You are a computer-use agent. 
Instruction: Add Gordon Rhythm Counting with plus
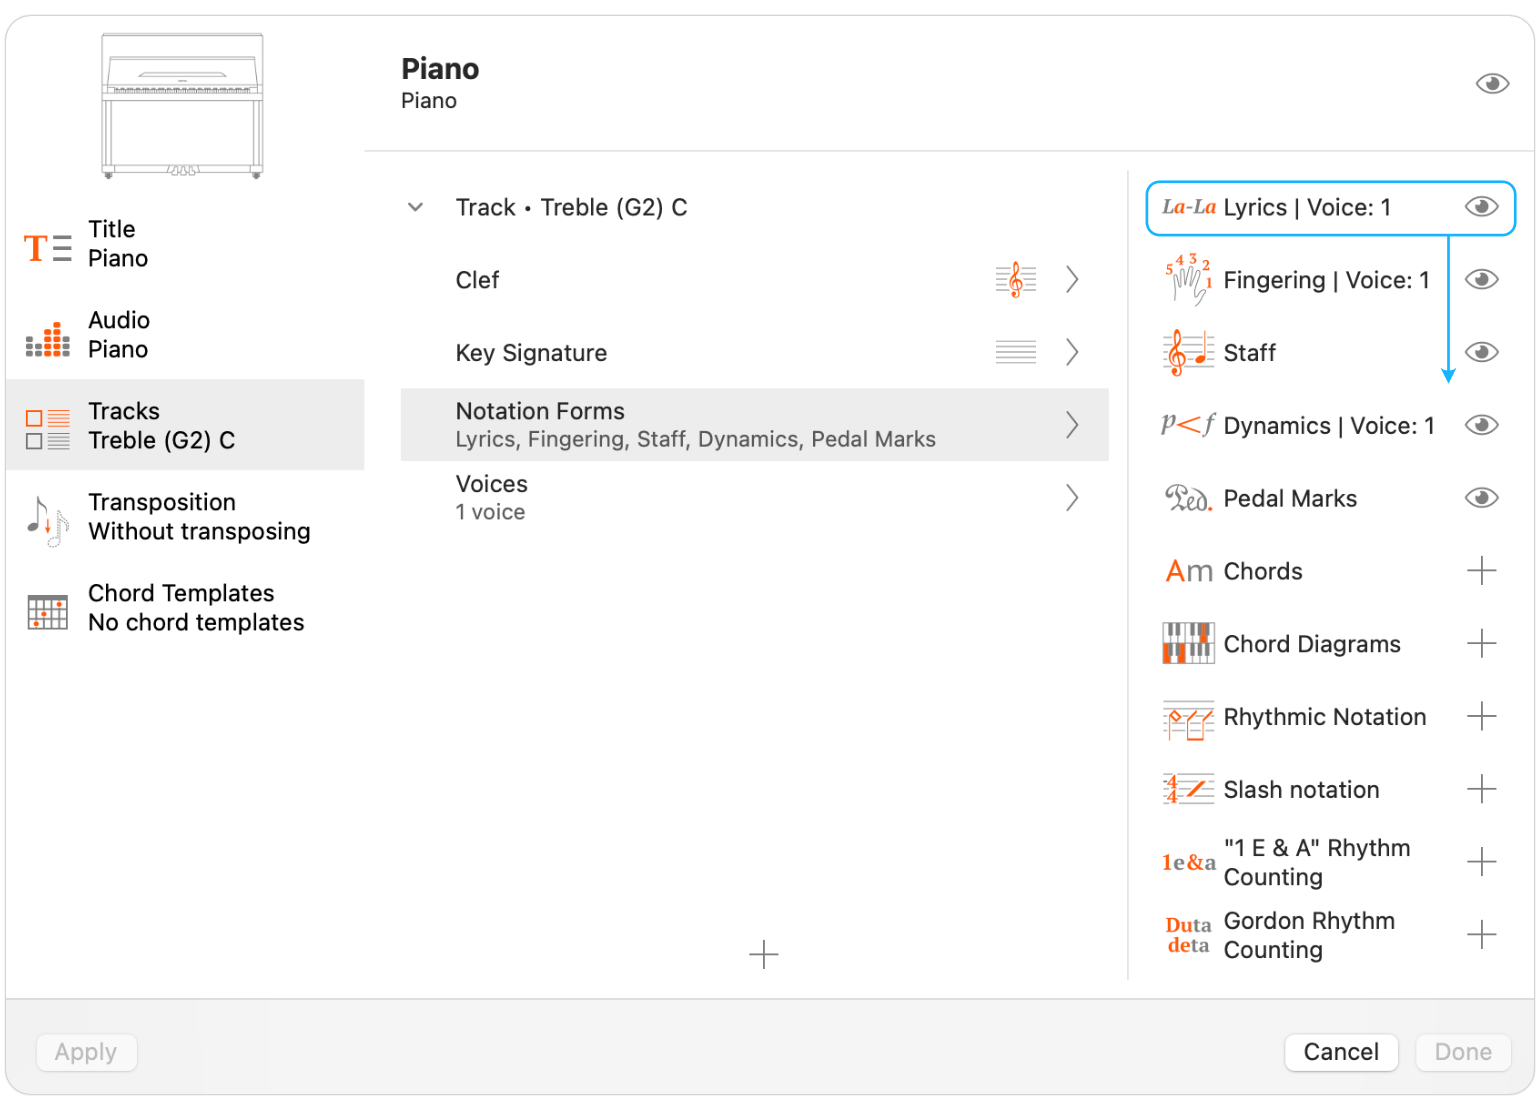pos(1481,935)
